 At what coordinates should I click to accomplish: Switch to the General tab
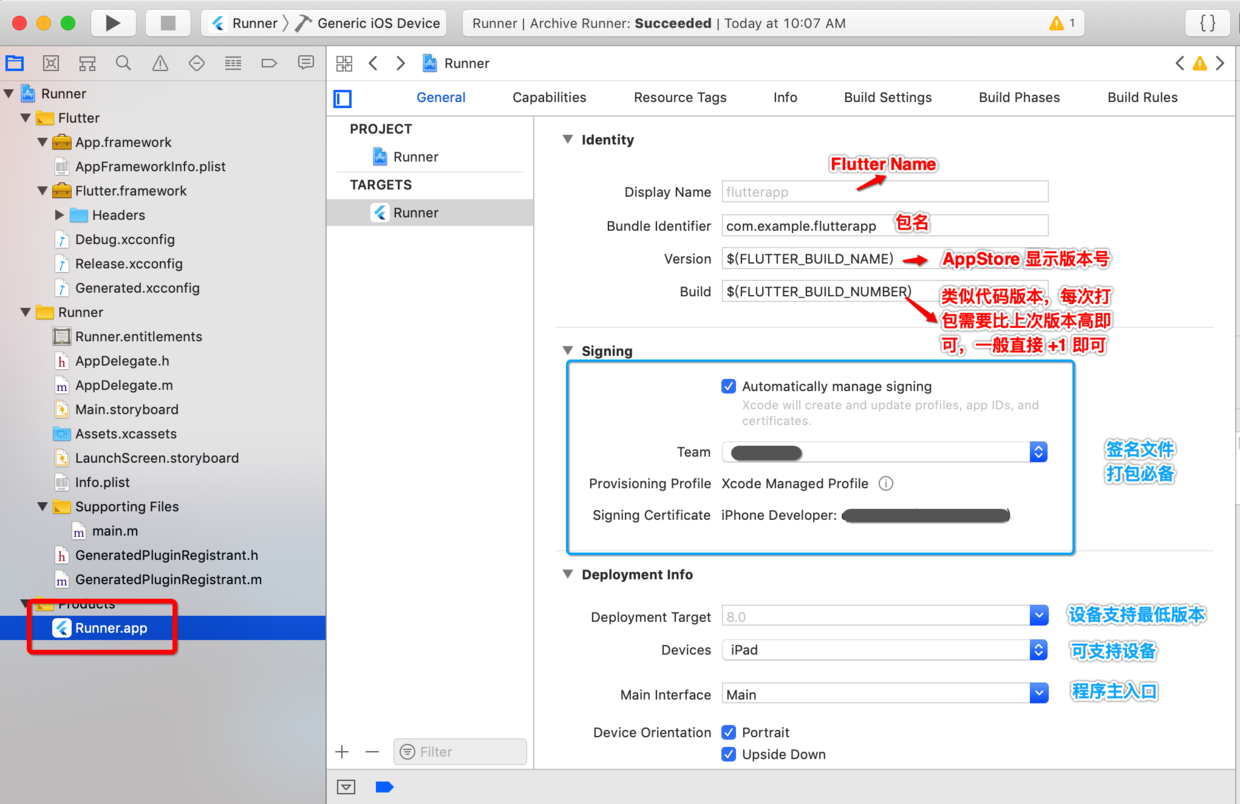(x=441, y=98)
